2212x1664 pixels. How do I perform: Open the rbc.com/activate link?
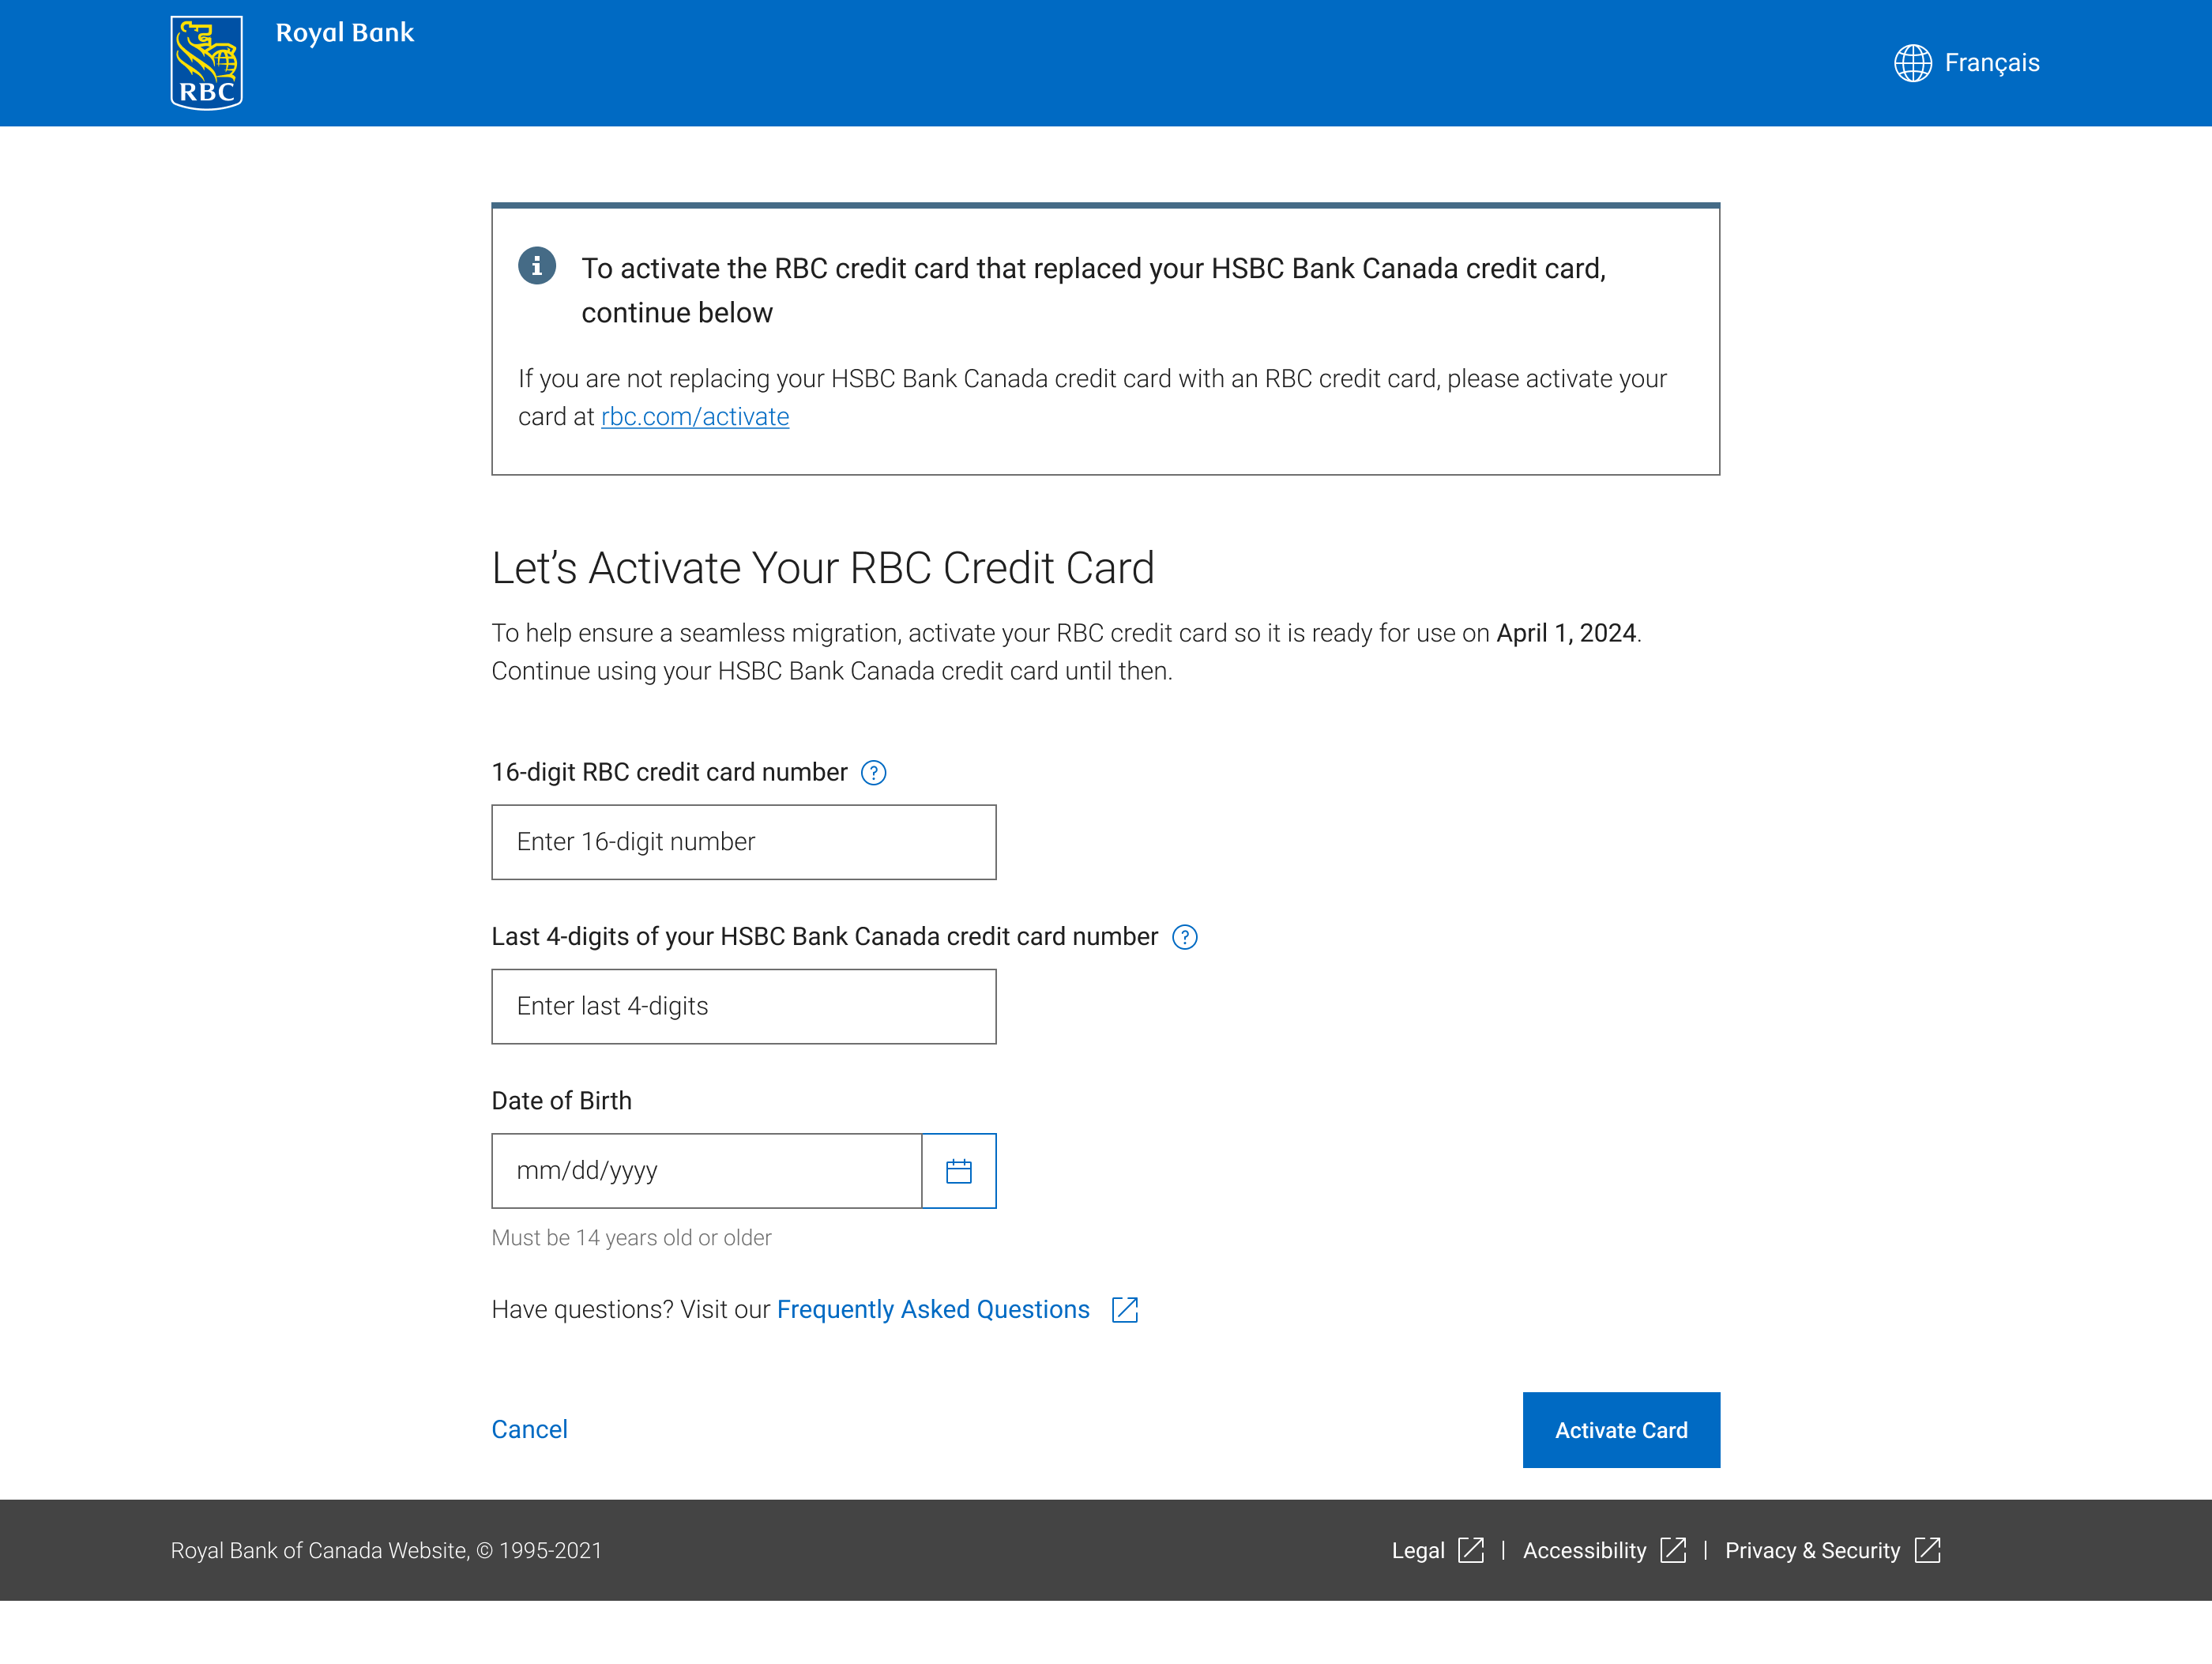click(x=695, y=417)
